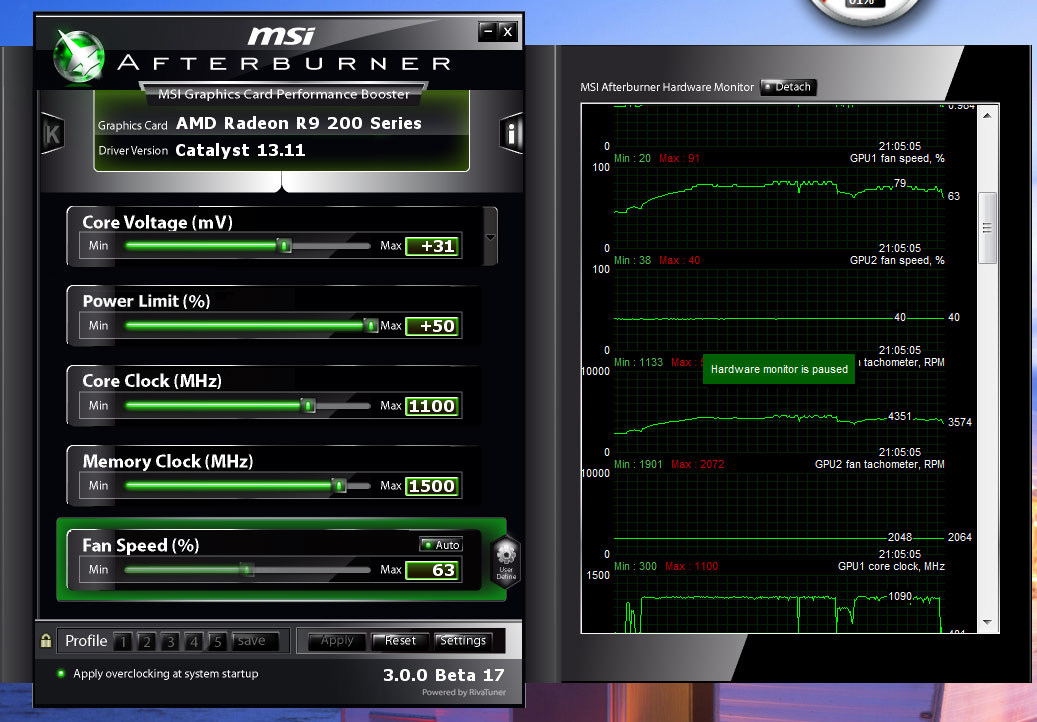
Task: Click 'GPU2 fan tachometer, RPM' label
Action: pyautogui.click(x=880, y=464)
